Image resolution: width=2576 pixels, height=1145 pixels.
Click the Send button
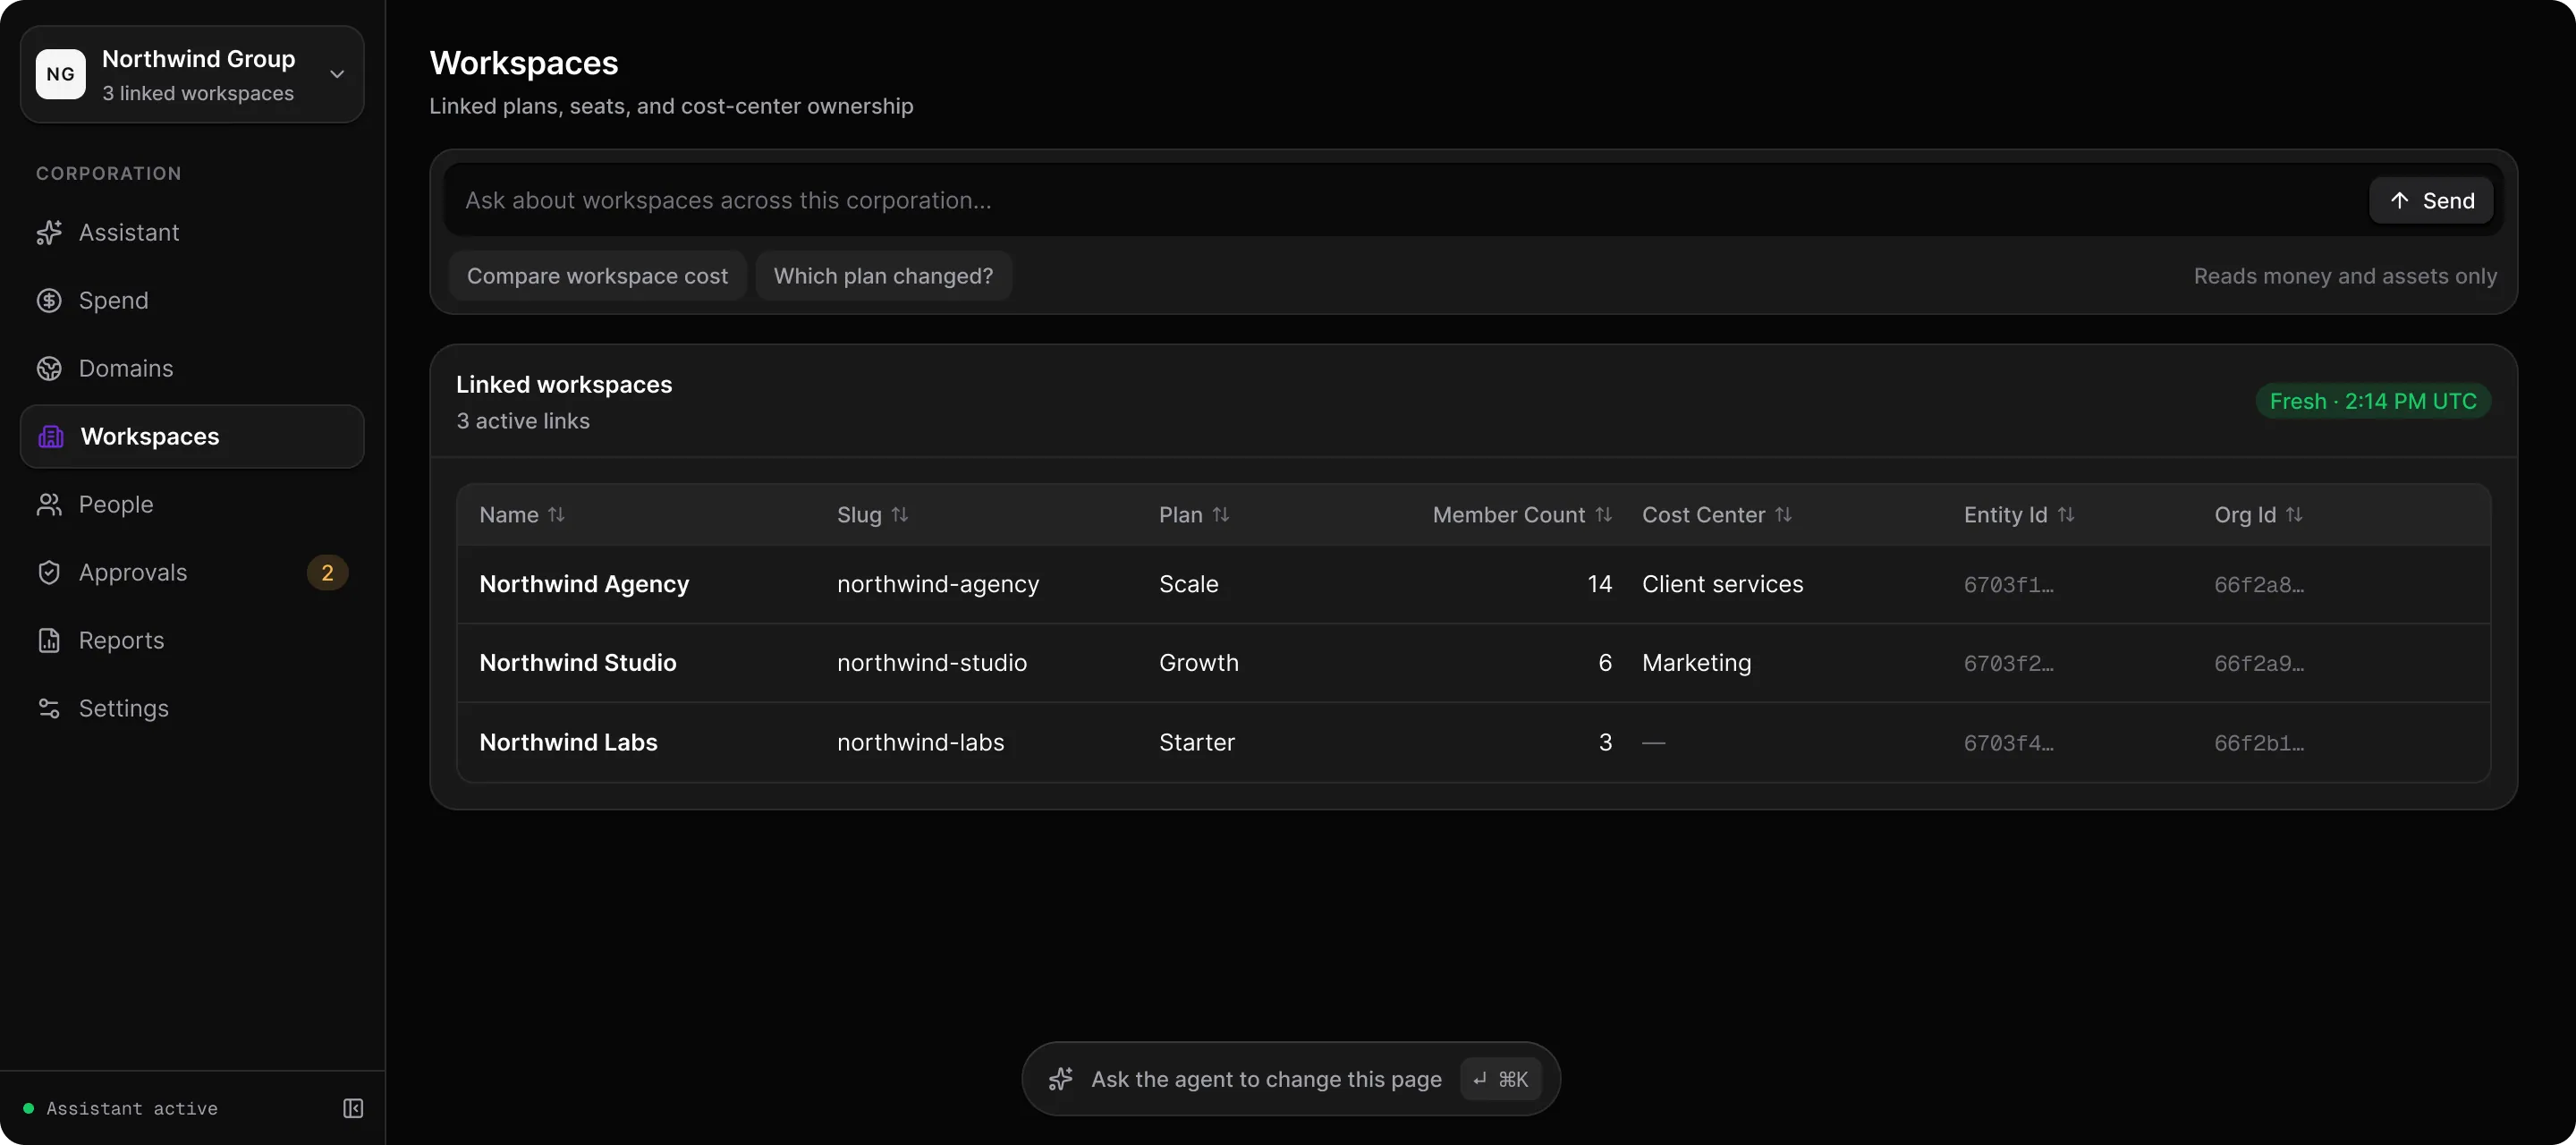point(2431,200)
